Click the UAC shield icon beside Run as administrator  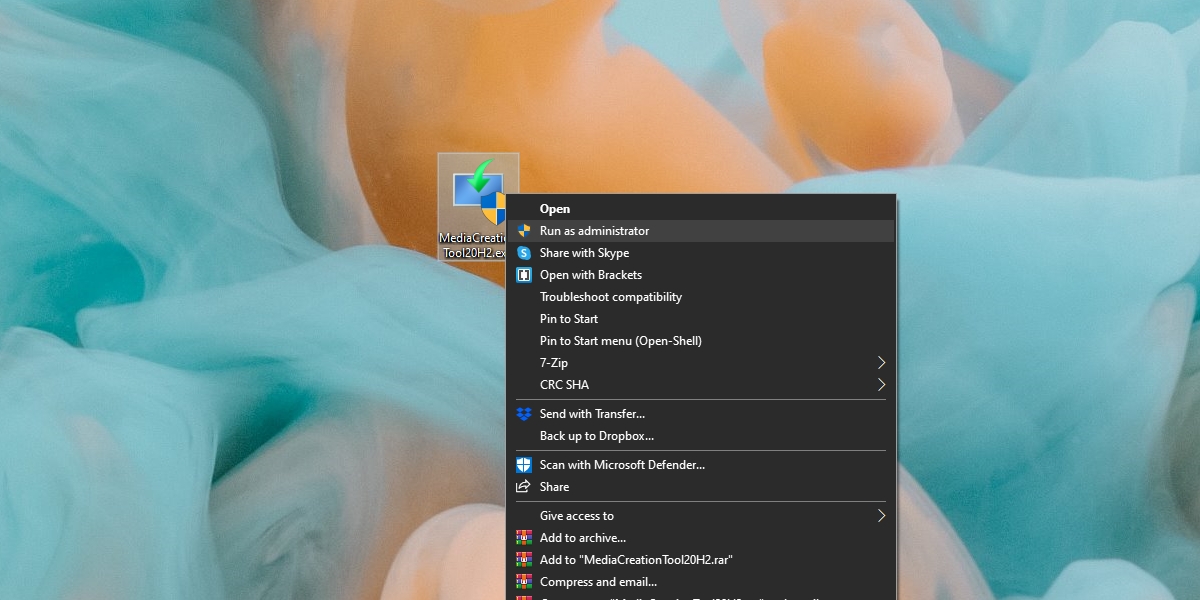523,231
